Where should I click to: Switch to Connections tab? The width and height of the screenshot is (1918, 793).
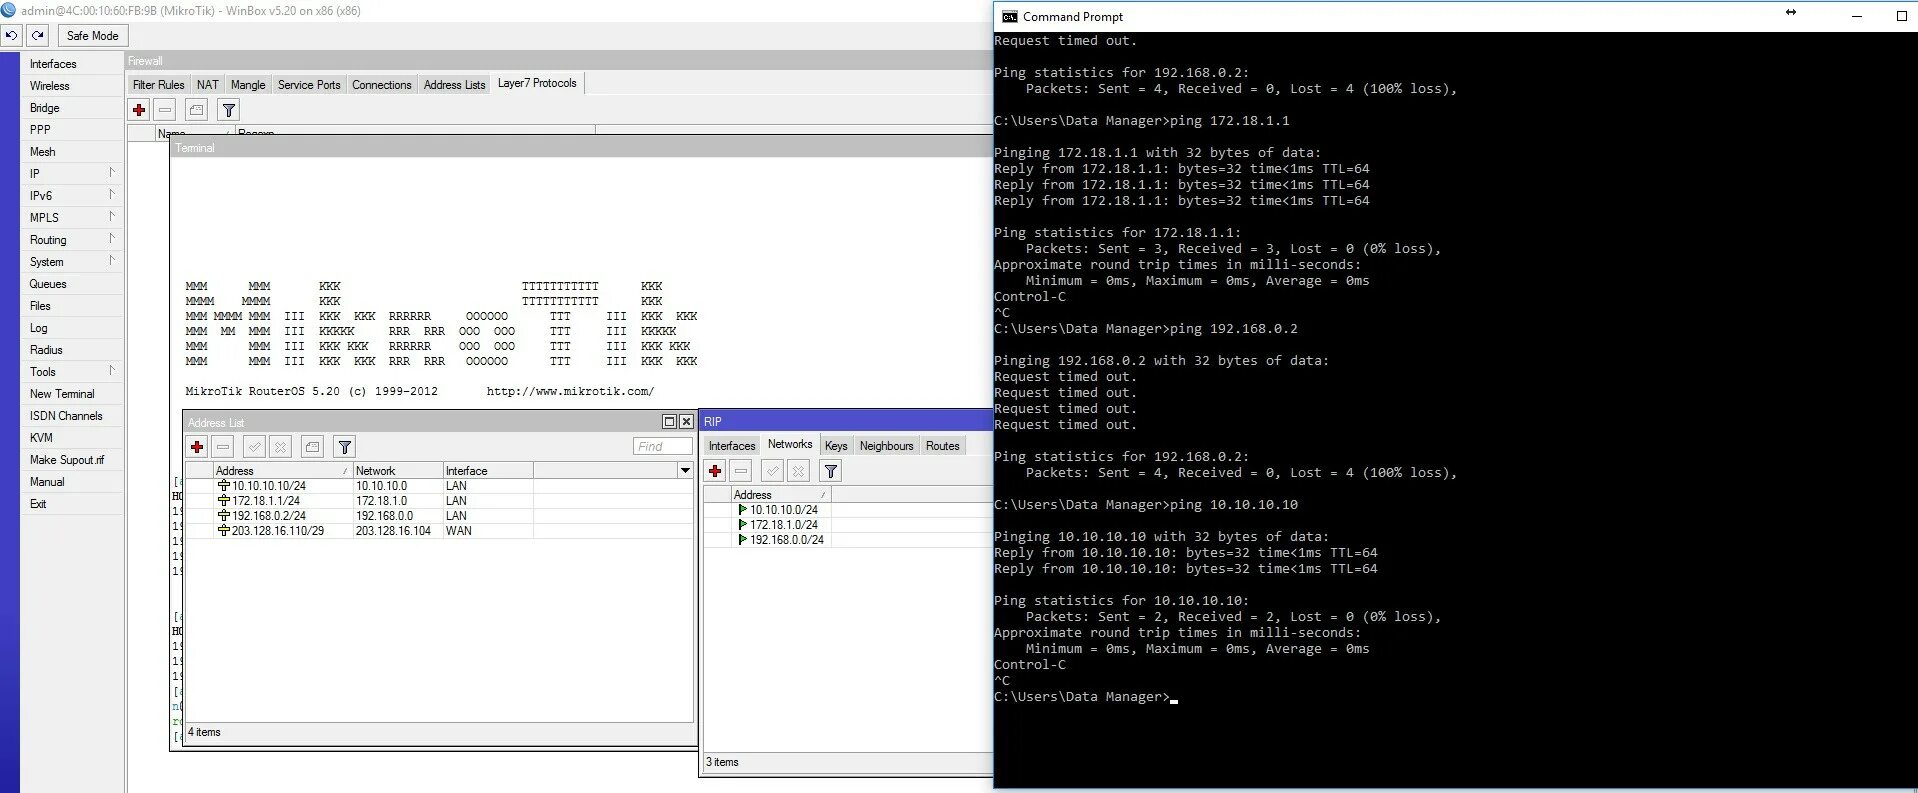pyautogui.click(x=382, y=85)
